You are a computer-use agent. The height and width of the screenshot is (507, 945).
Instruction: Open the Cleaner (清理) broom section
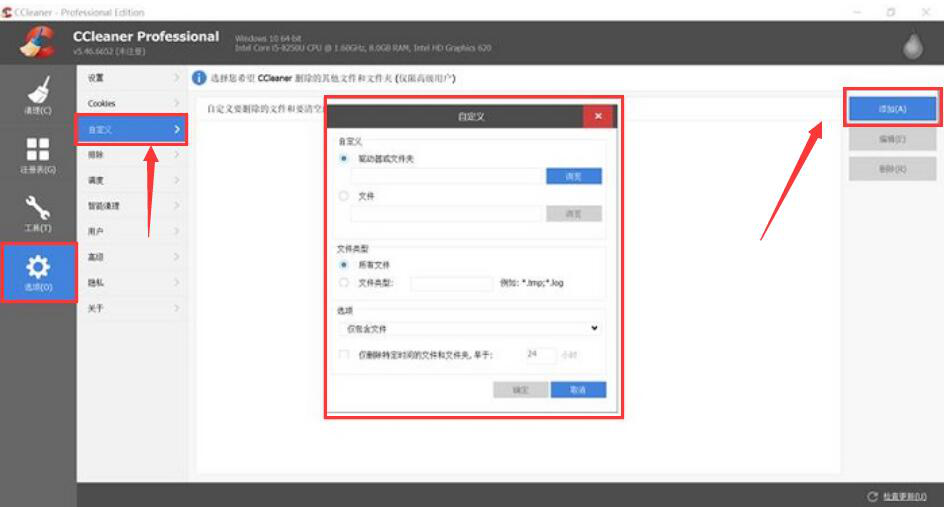38,95
